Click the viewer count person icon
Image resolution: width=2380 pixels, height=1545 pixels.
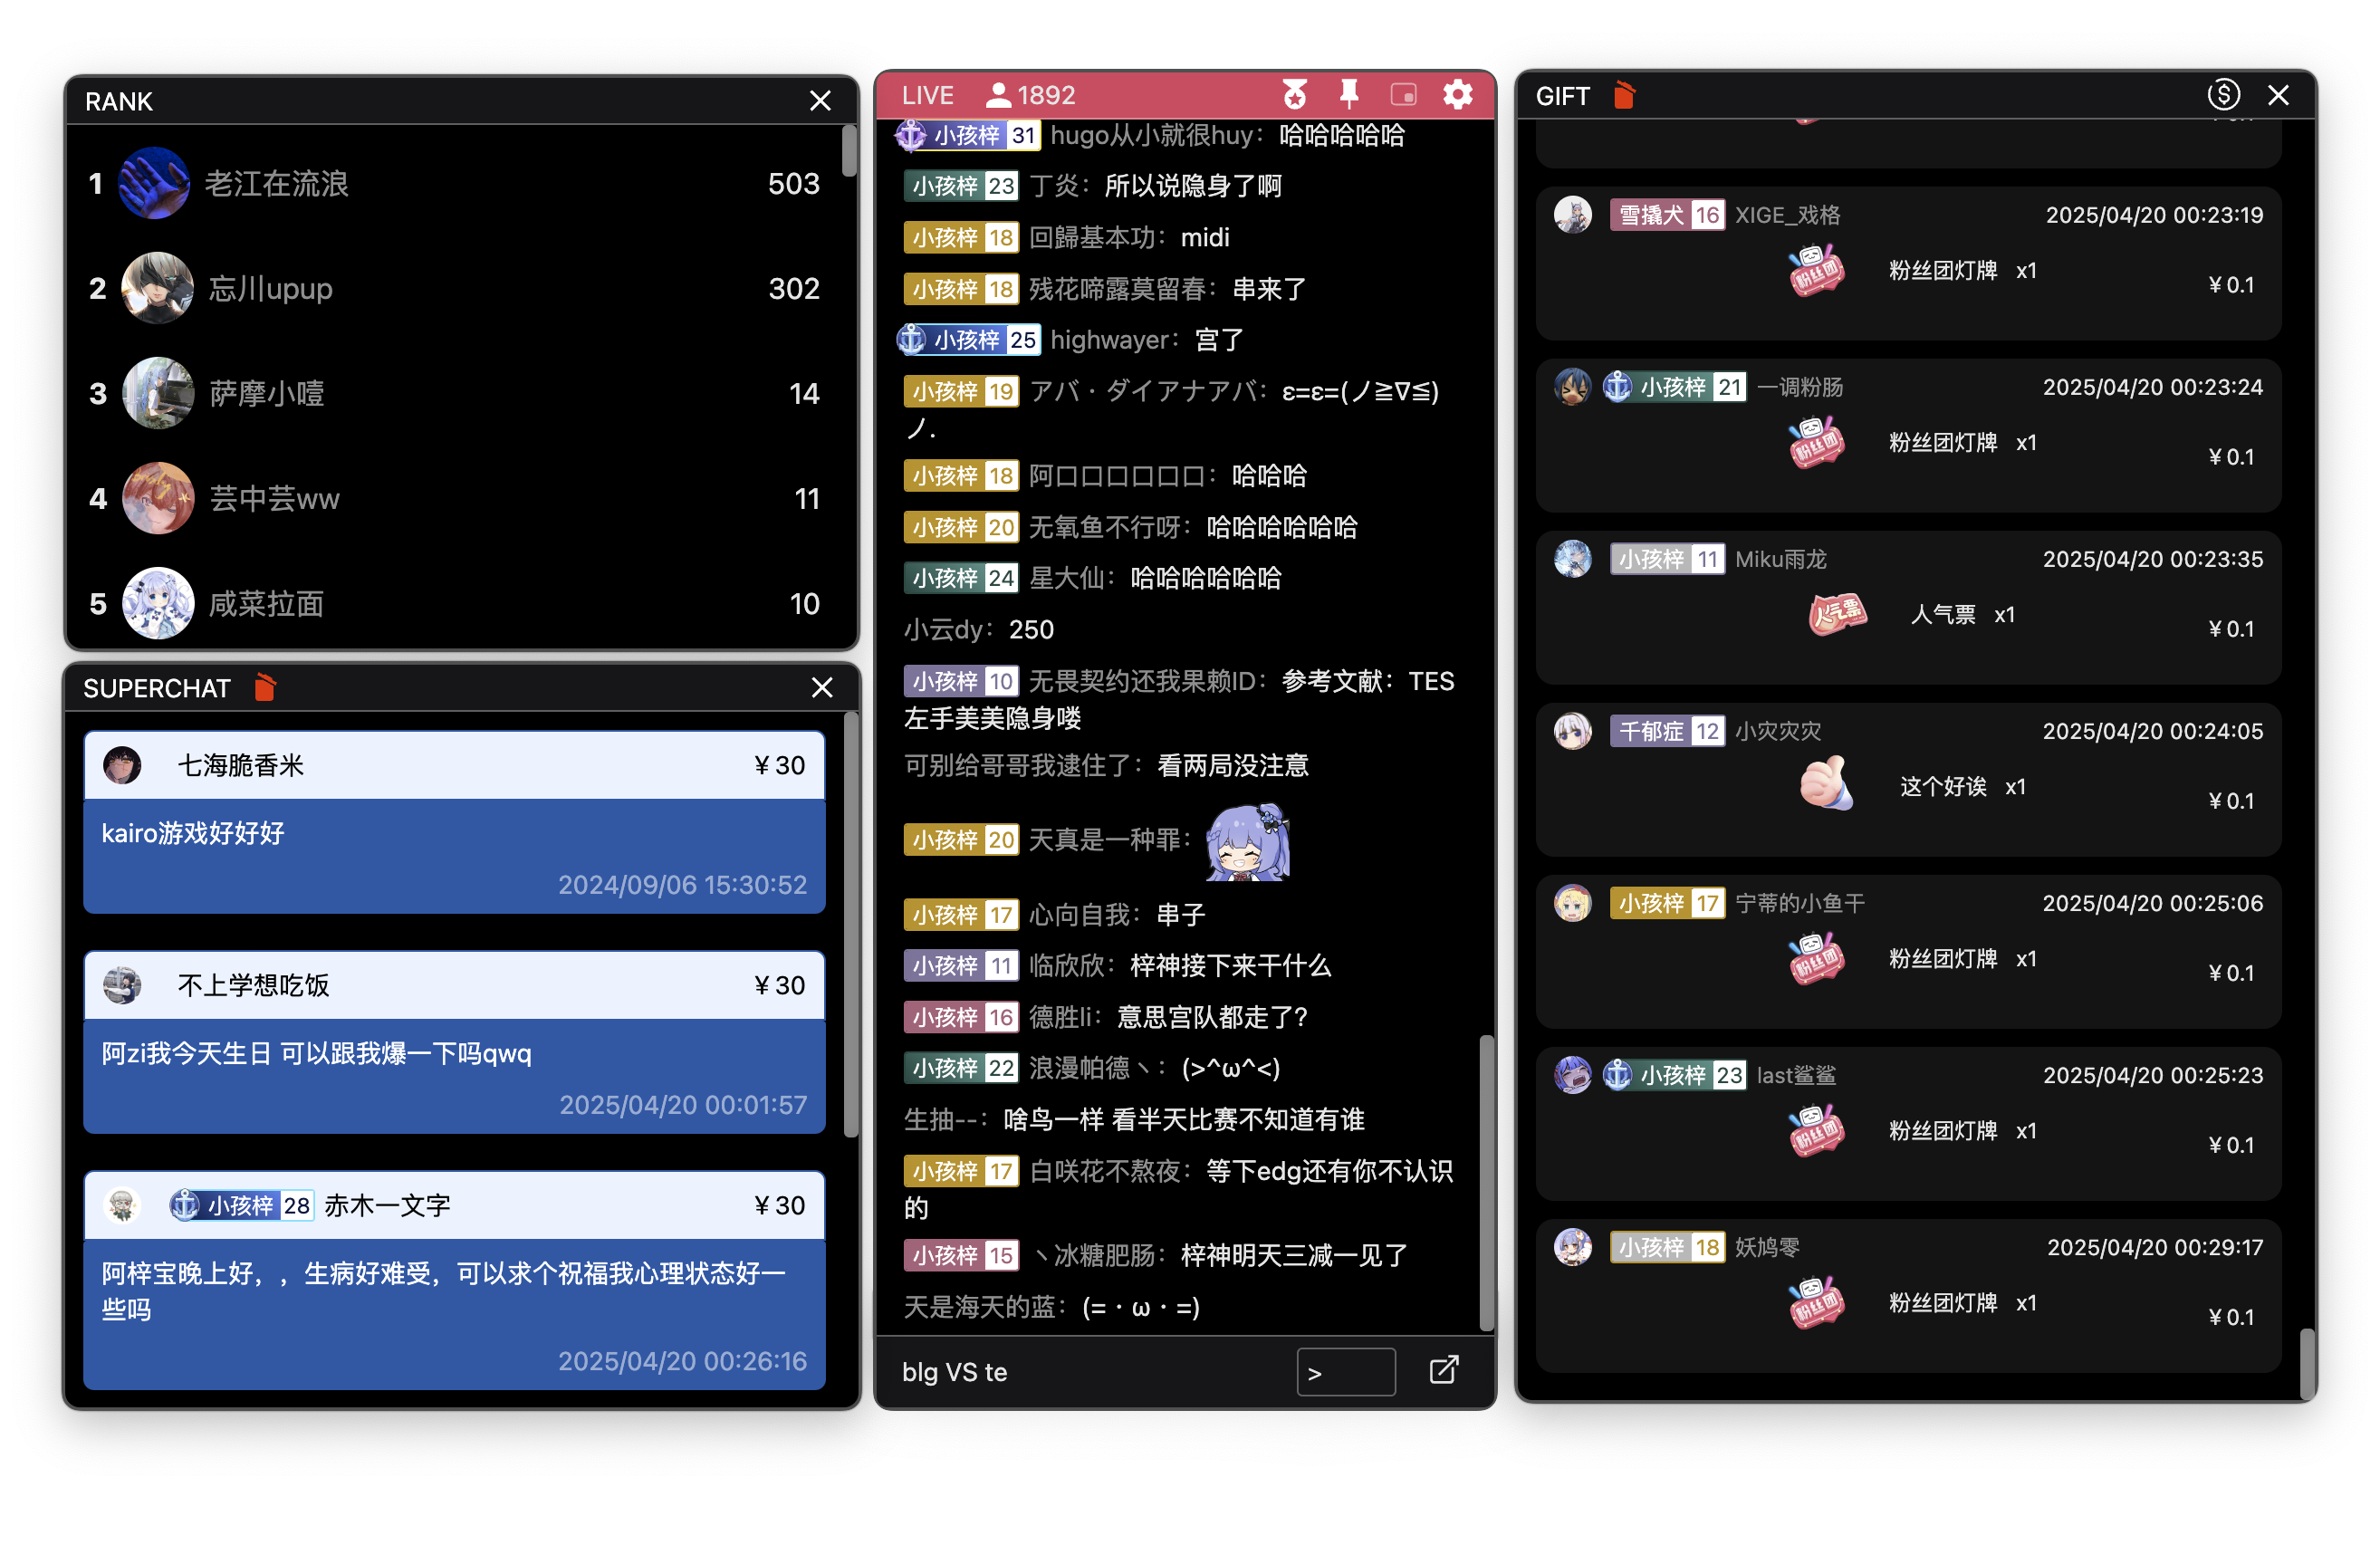[x=997, y=95]
